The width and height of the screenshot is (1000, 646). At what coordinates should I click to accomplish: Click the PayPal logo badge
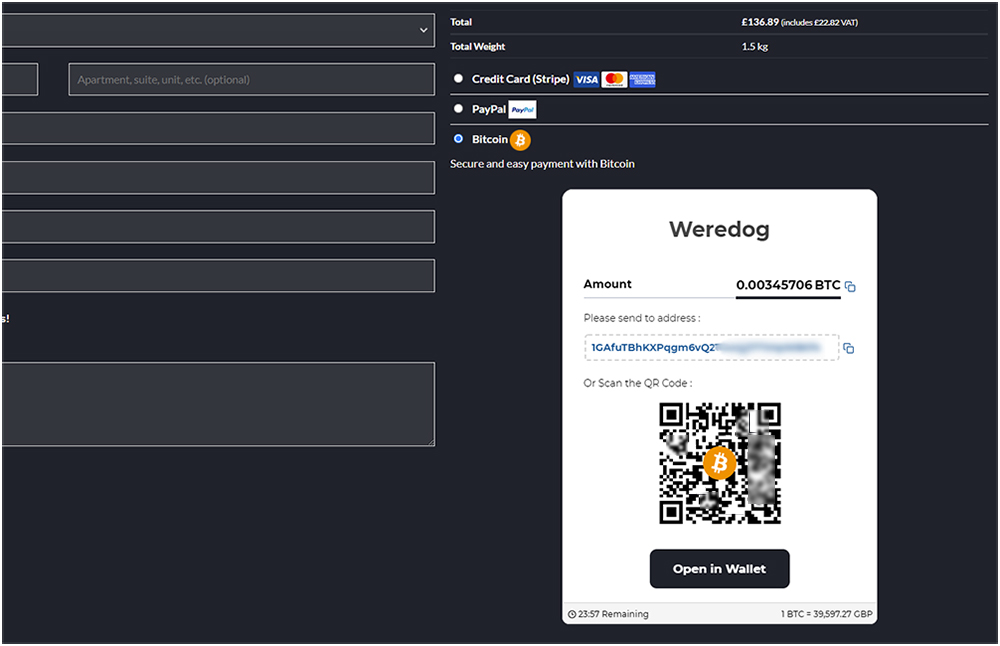pos(522,110)
